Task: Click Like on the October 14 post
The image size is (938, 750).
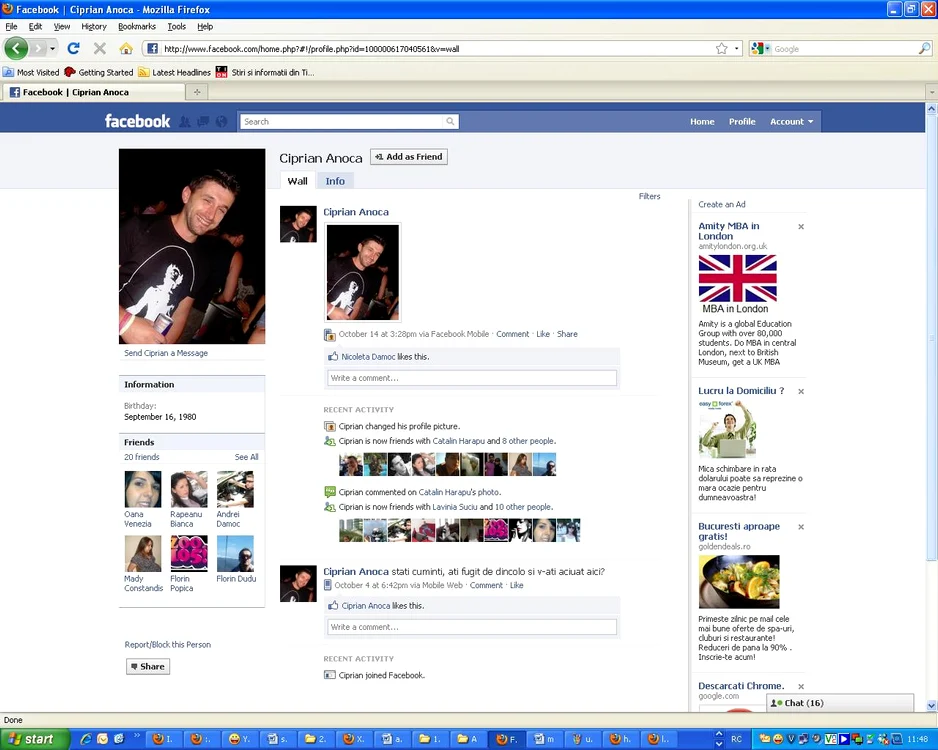Action: [543, 334]
